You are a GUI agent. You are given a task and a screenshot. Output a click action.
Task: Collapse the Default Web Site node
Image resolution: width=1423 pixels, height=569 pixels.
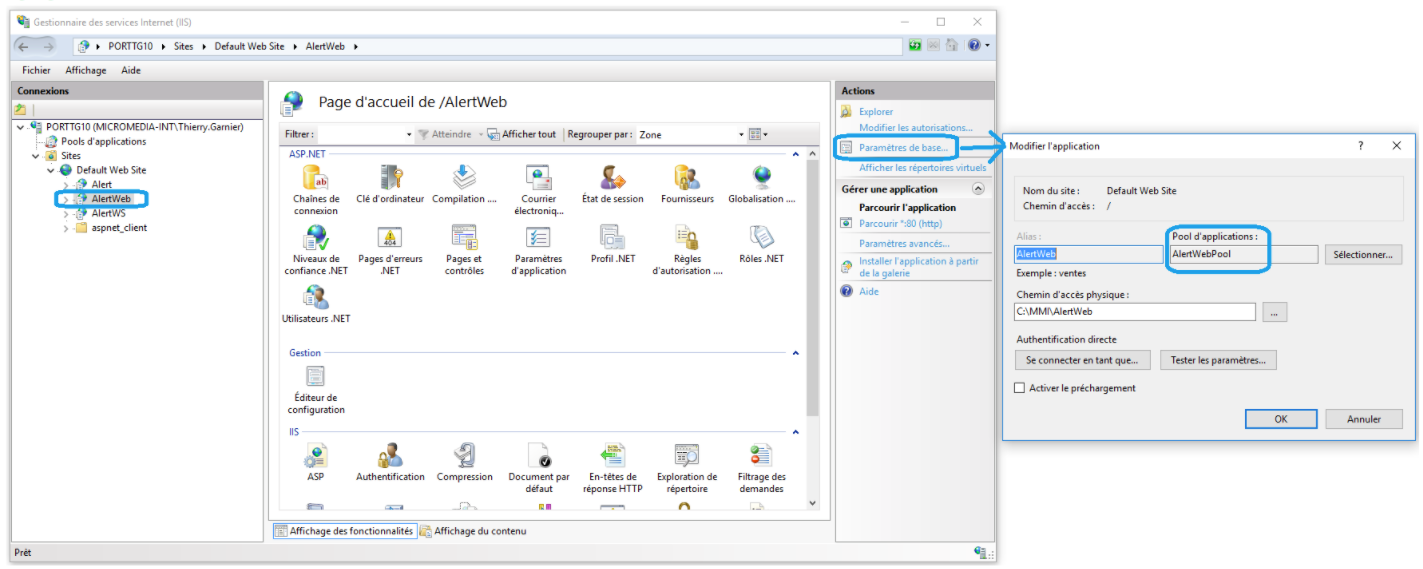[x=51, y=170]
